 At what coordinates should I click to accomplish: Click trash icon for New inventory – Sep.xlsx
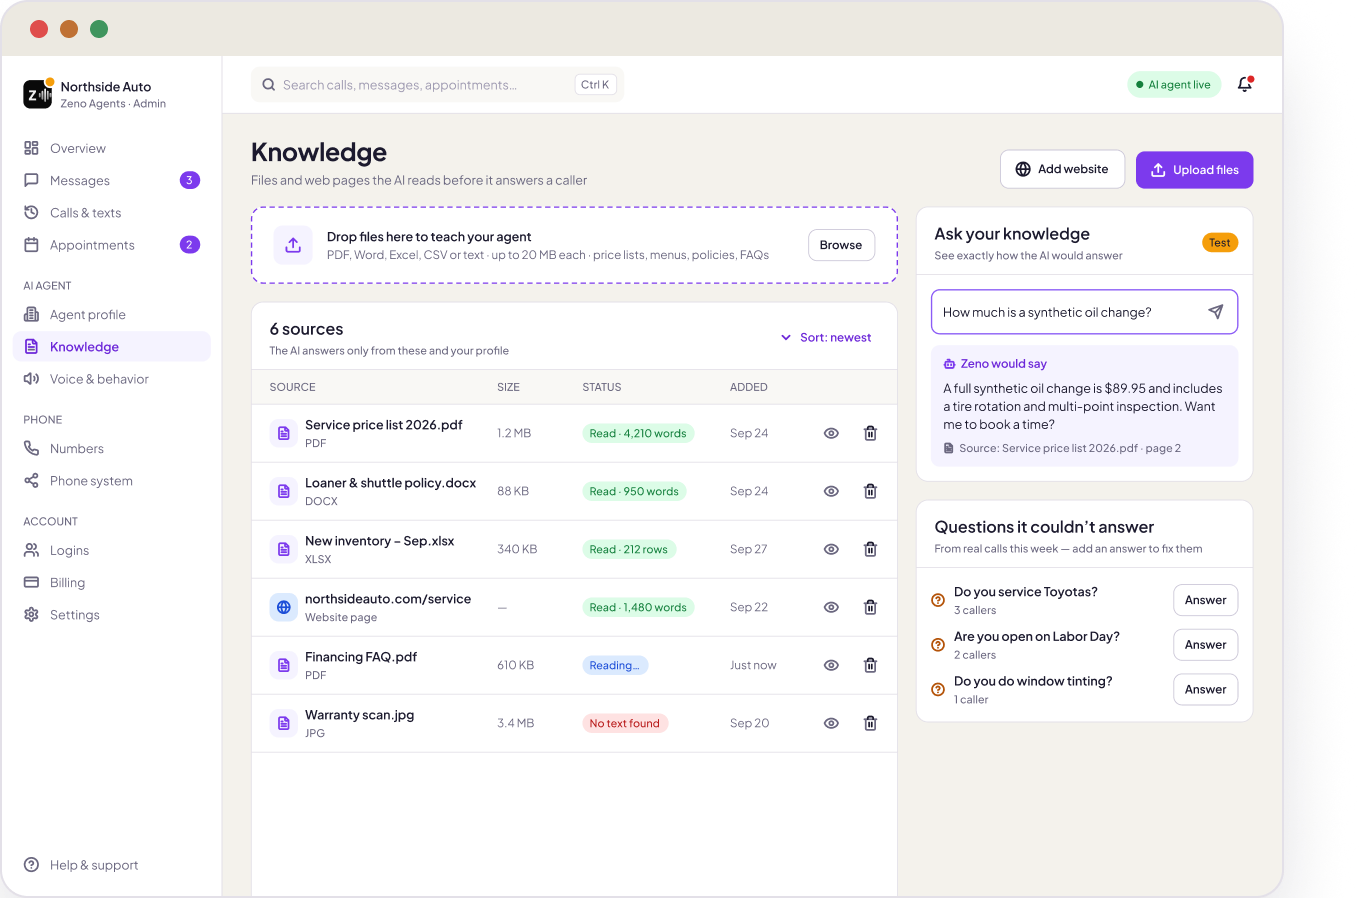click(870, 549)
